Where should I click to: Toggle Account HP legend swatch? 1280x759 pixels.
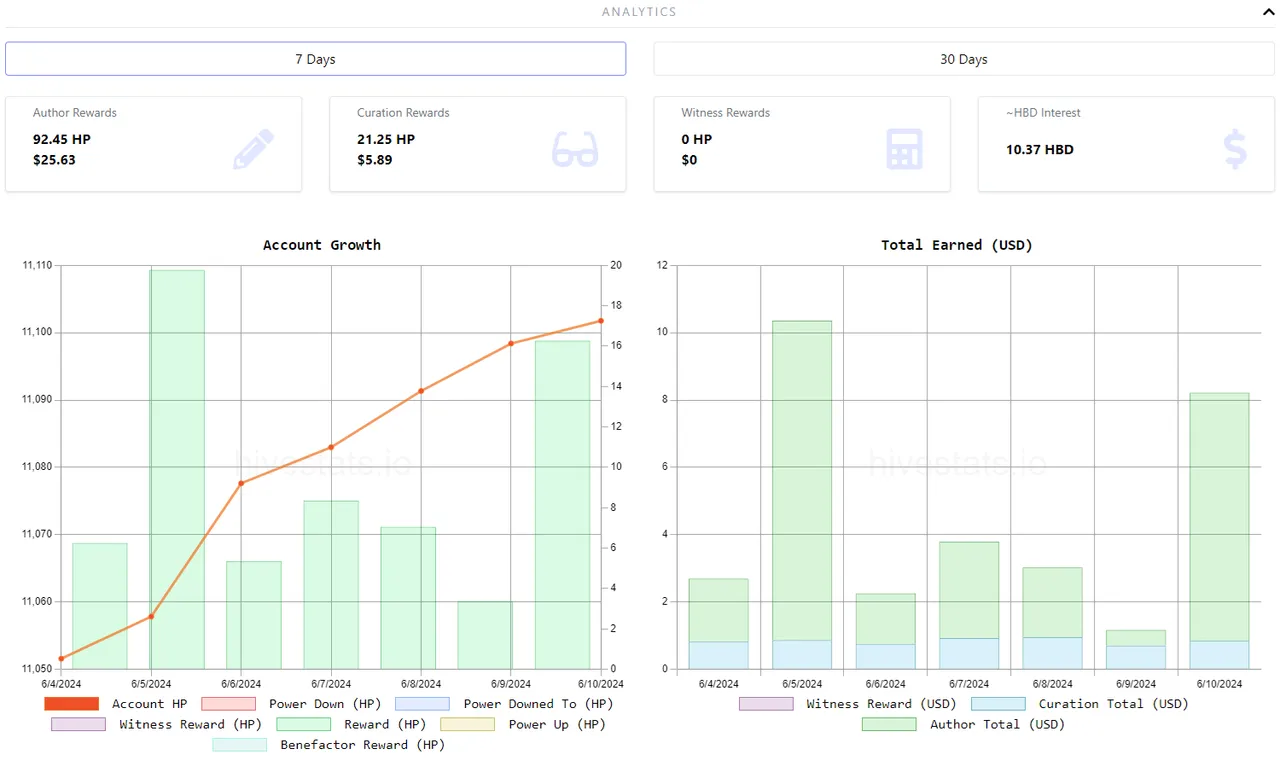click(72, 704)
